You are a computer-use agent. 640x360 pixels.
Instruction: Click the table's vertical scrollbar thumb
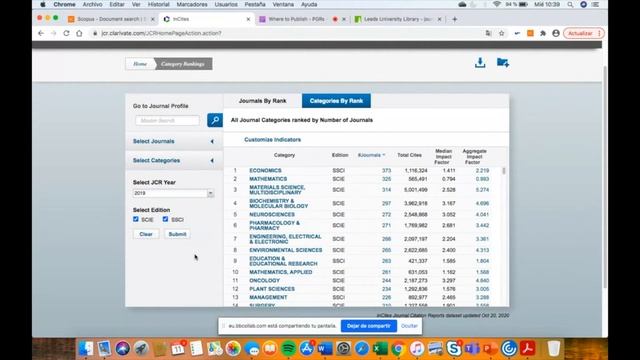(x=504, y=171)
